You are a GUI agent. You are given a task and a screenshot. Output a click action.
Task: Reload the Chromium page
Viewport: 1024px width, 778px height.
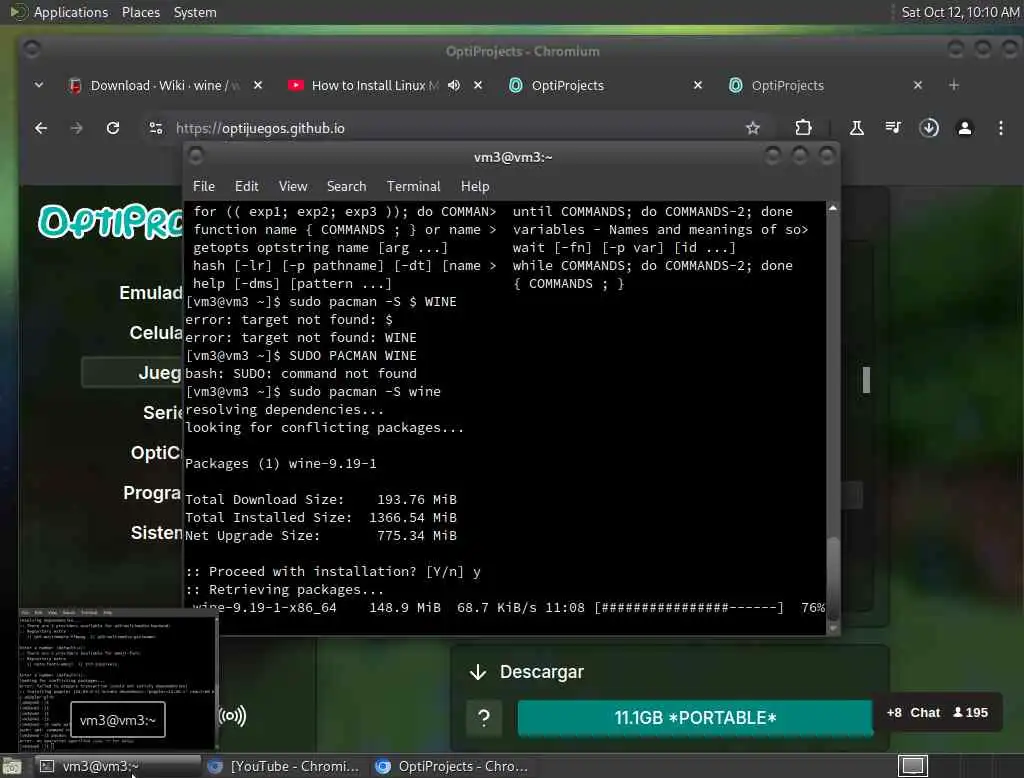pos(113,128)
